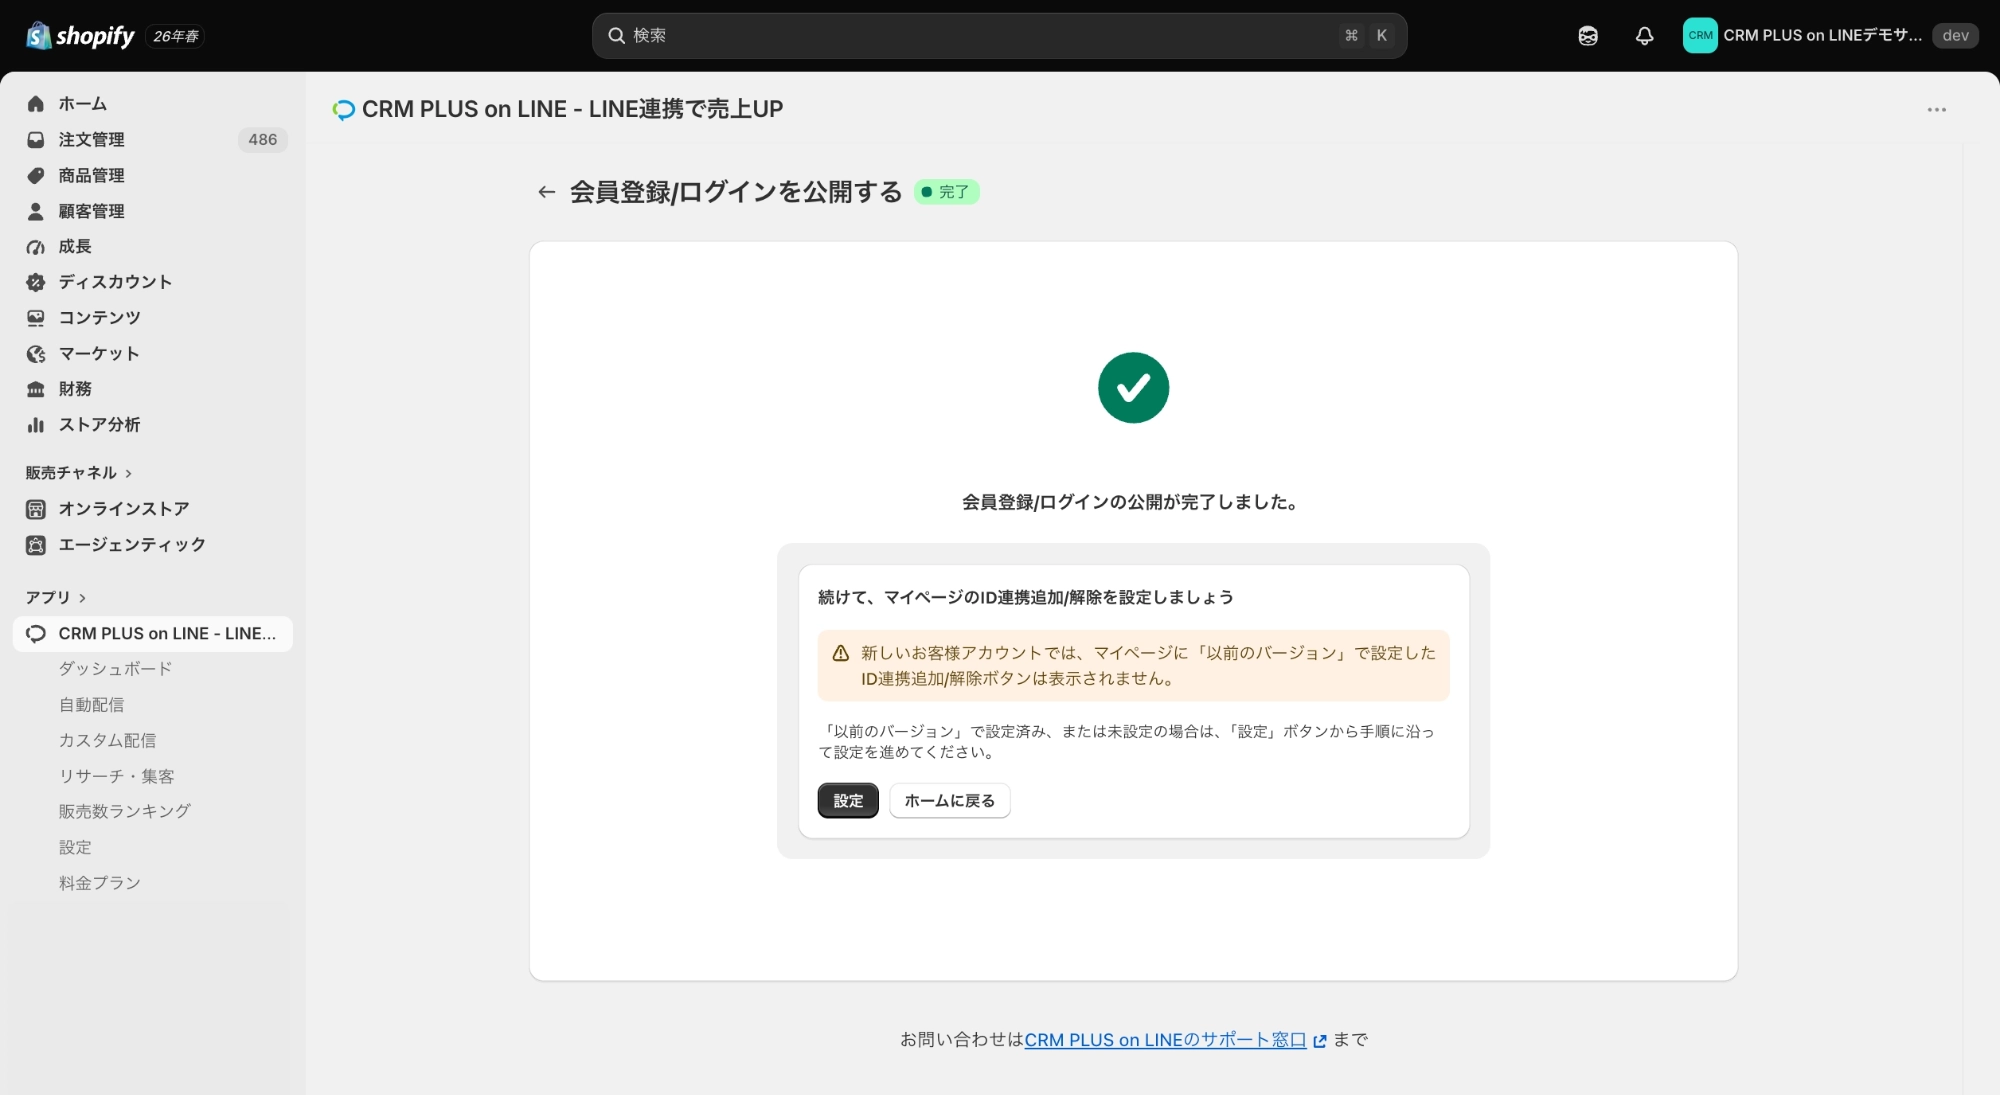Viewport: 2000px width, 1095px height.
Task: Click the ディスカウント badge icon
Action: point(36,282)
